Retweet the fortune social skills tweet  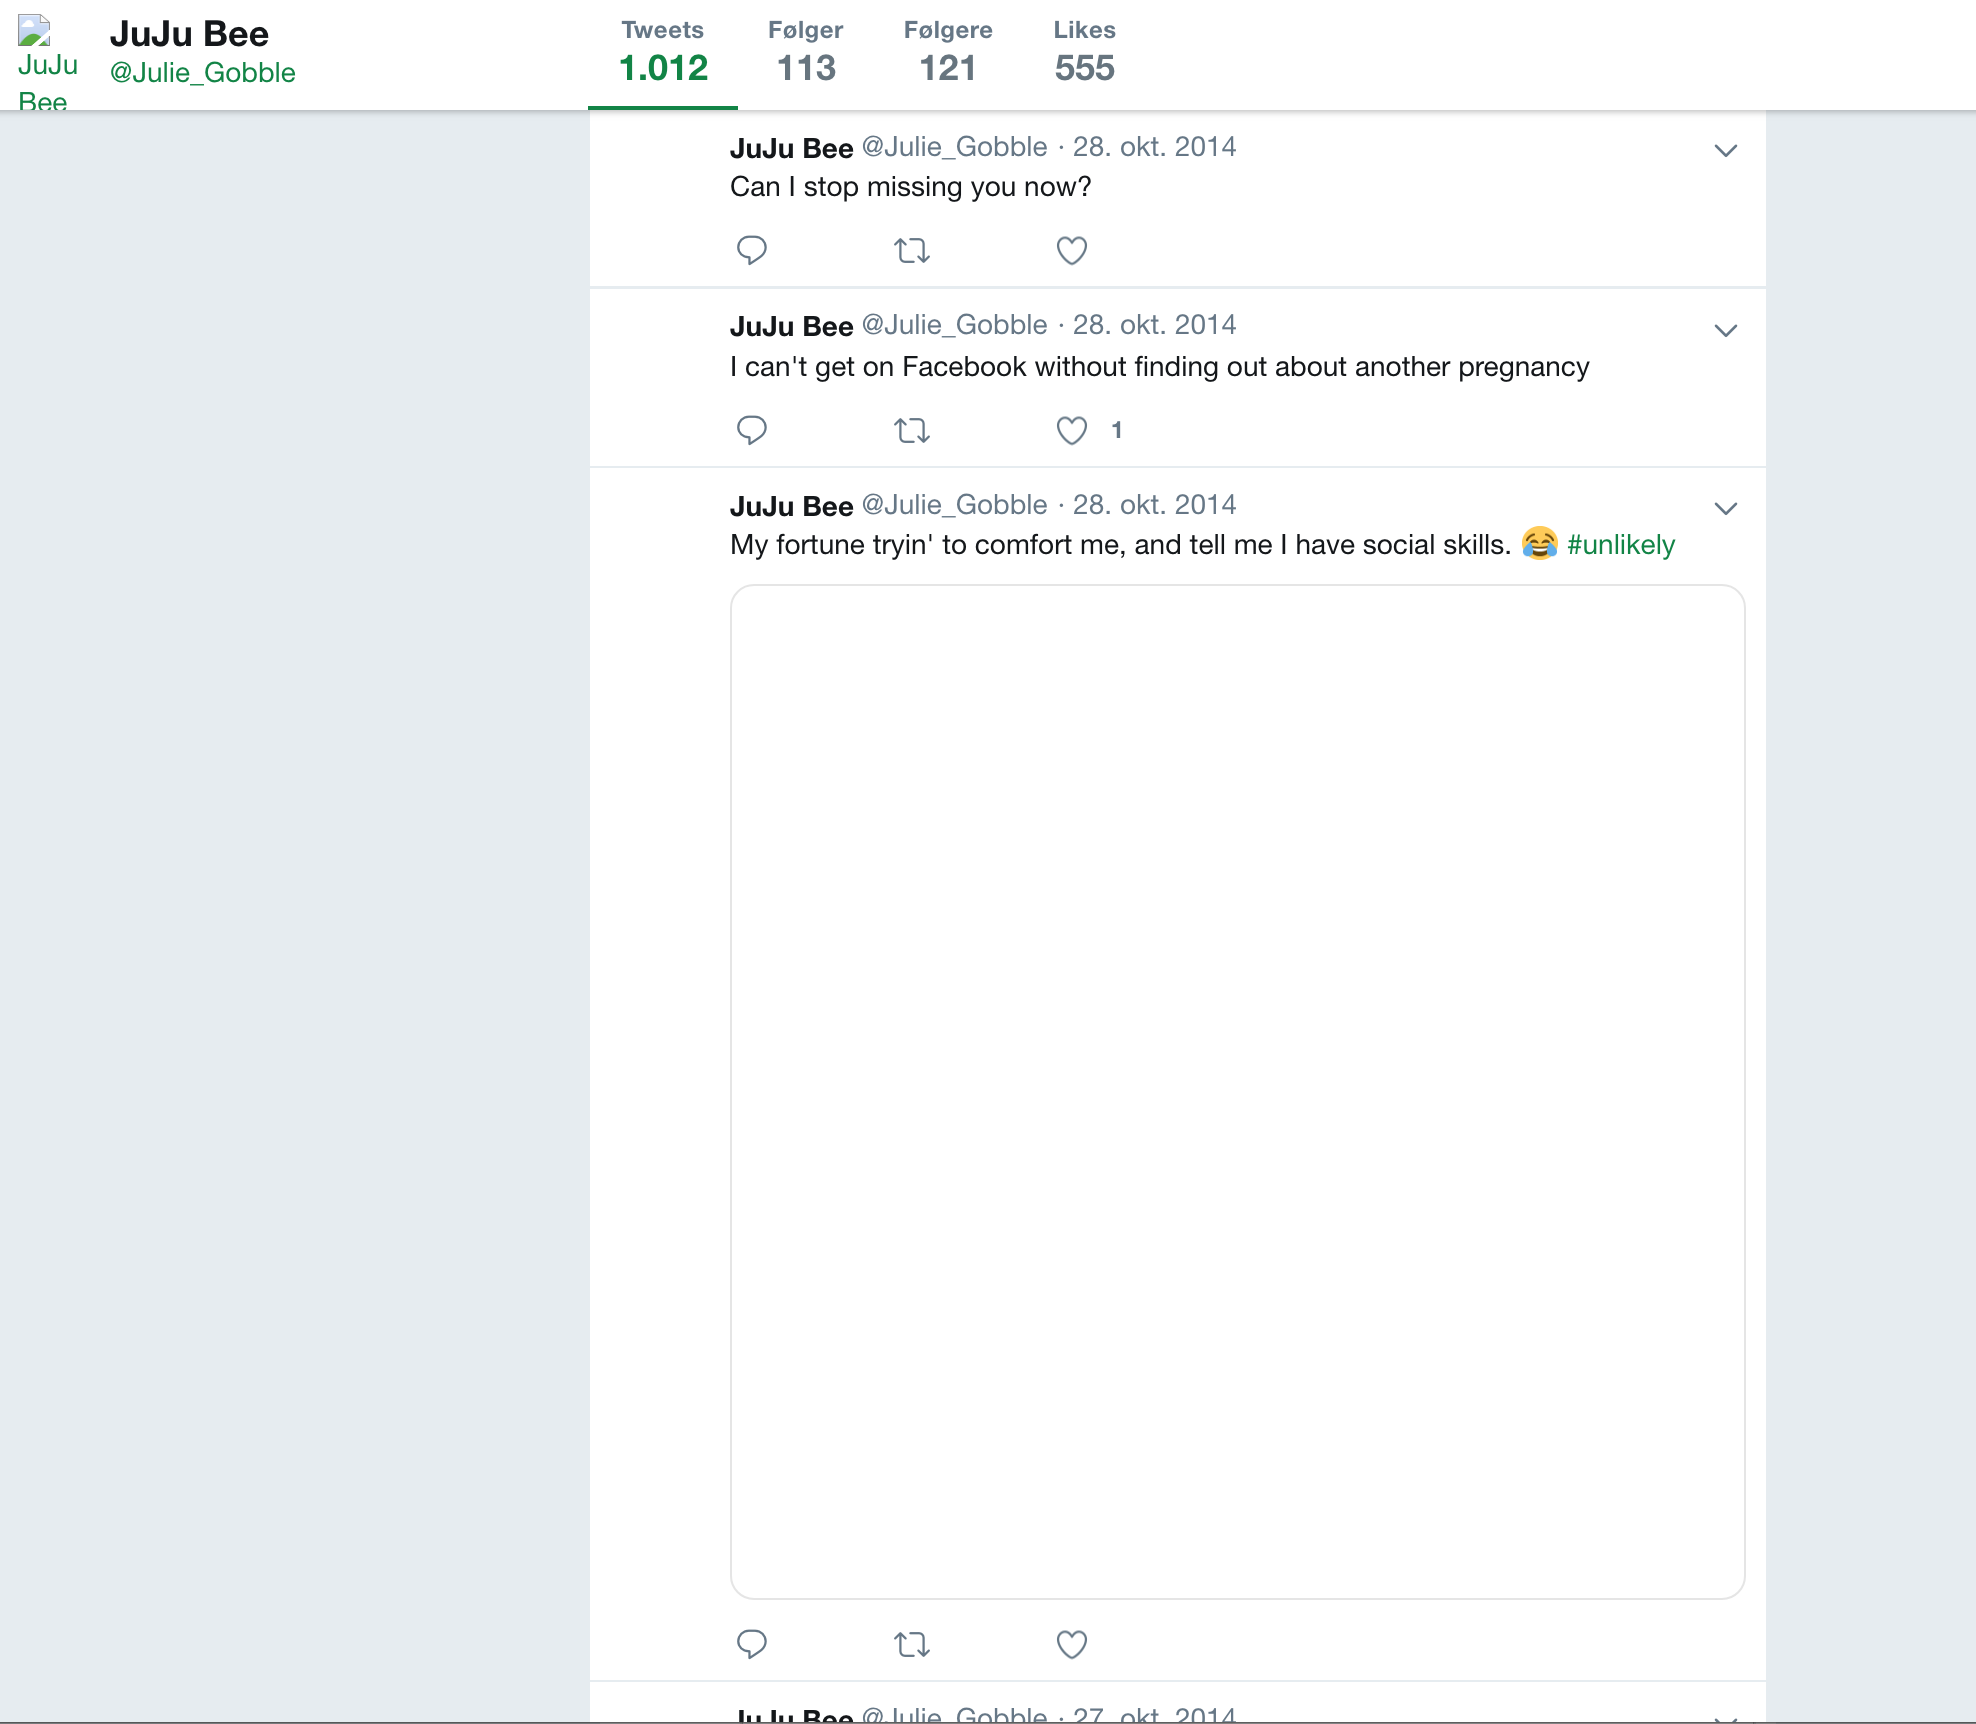(x=911, y=1645)
